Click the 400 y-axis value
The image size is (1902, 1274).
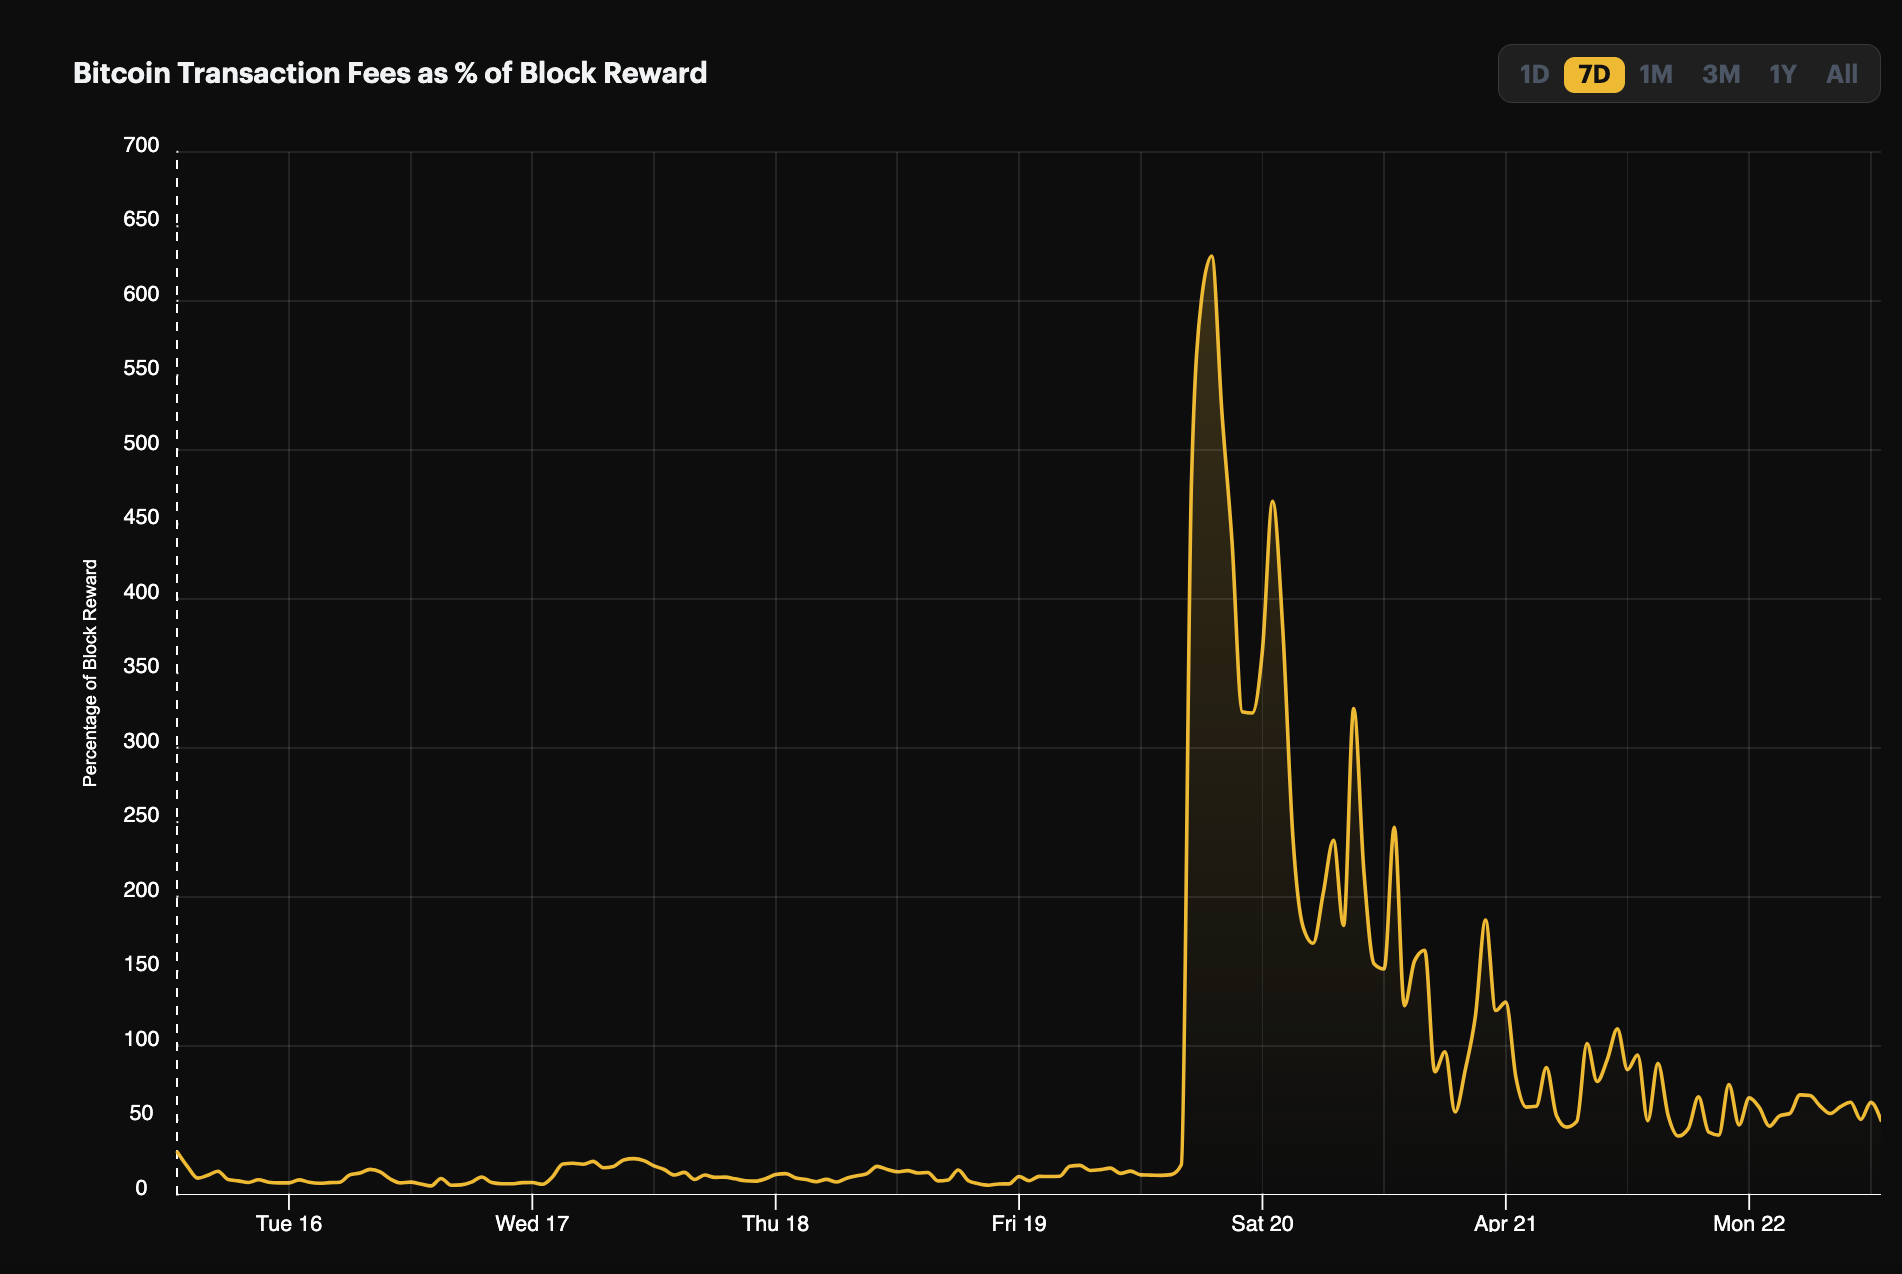[141, 592]
